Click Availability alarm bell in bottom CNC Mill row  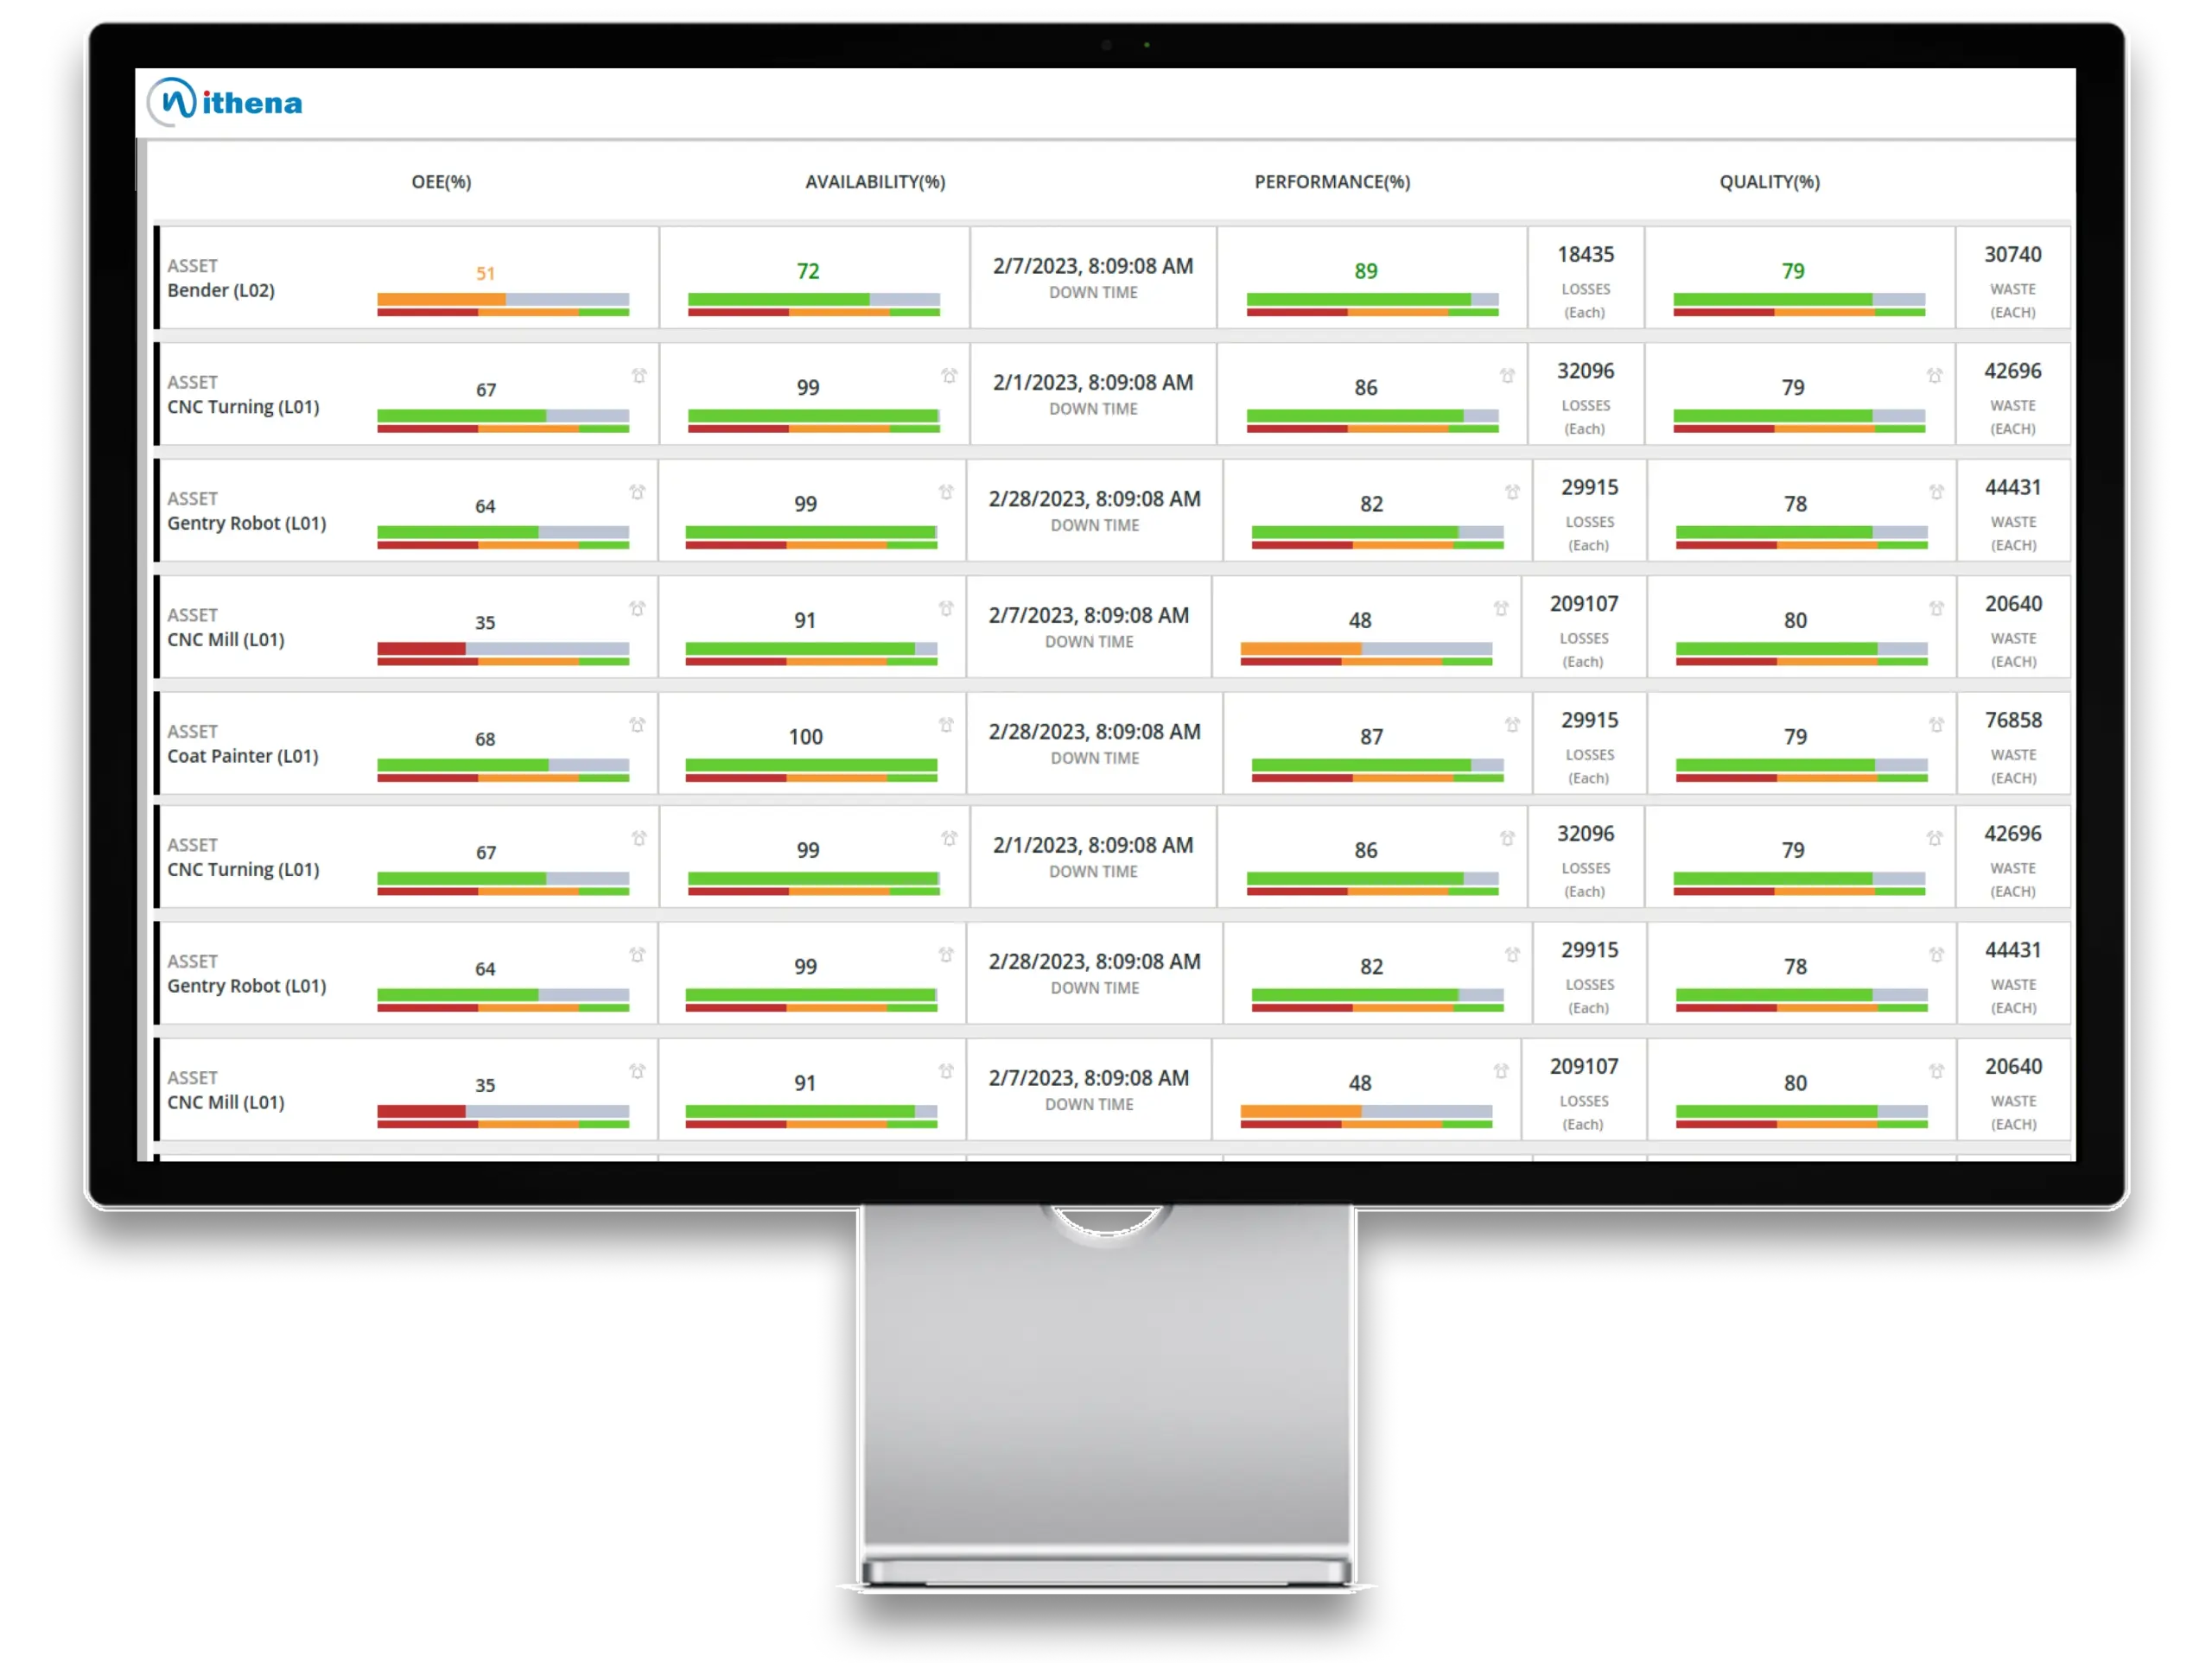pyautogui.click(x=946, y=1071)
